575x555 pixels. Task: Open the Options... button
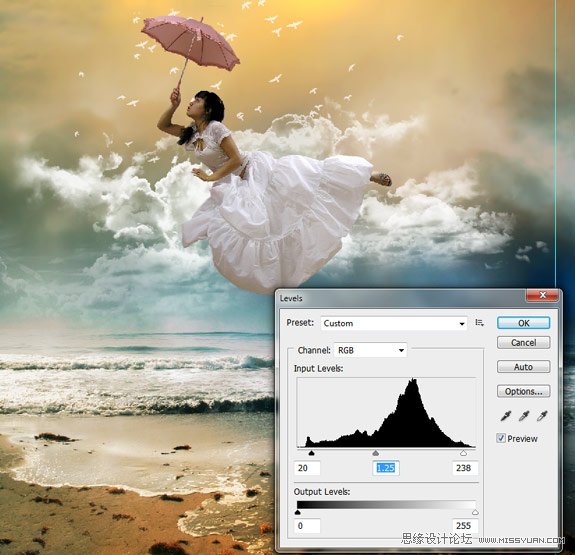[x=523, y=391]
